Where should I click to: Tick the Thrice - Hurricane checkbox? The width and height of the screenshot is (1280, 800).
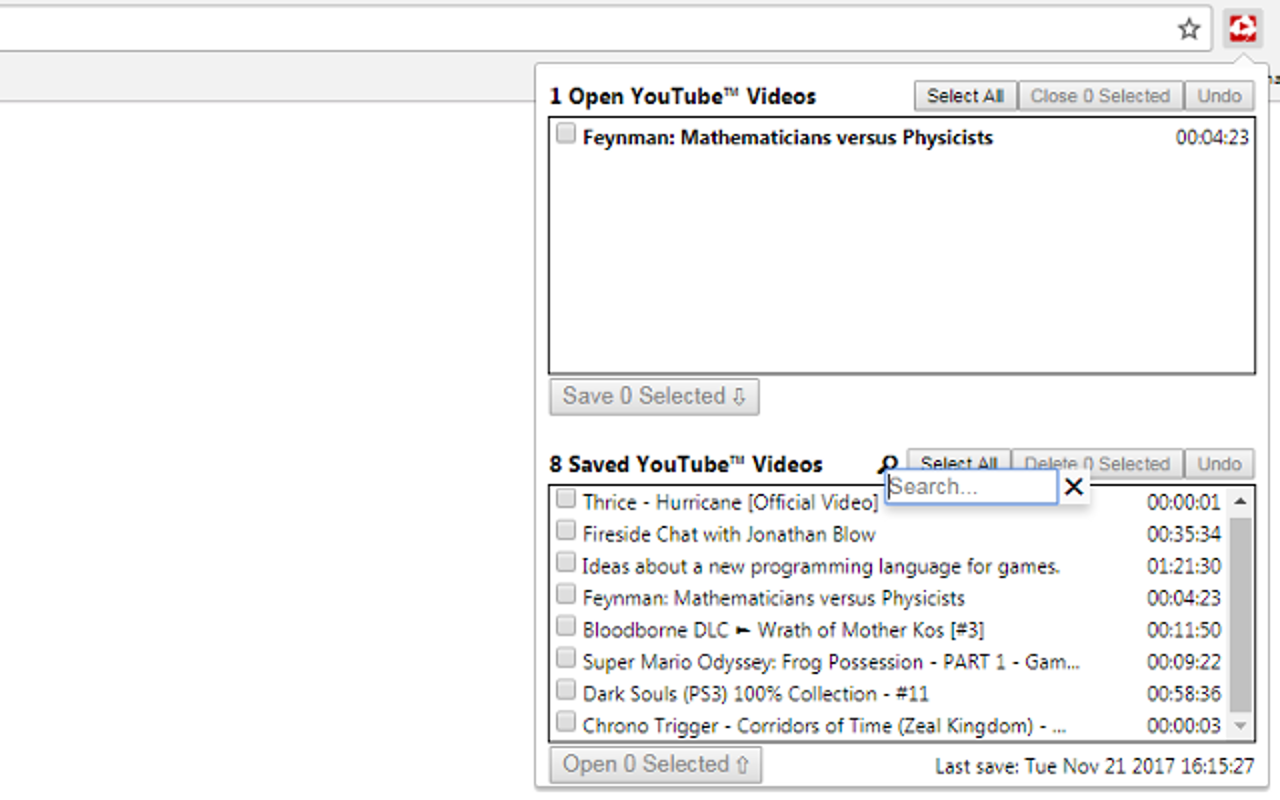(566, 499)
